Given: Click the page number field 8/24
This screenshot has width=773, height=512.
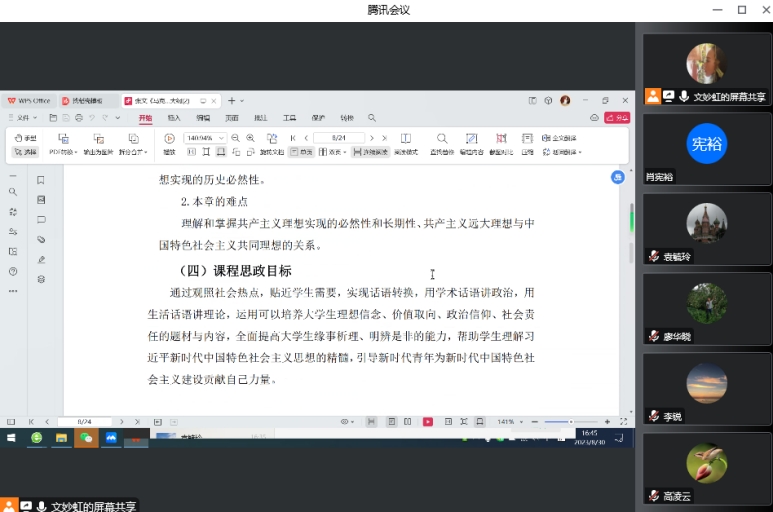Looking at the screenshot, I should [337, 138].
